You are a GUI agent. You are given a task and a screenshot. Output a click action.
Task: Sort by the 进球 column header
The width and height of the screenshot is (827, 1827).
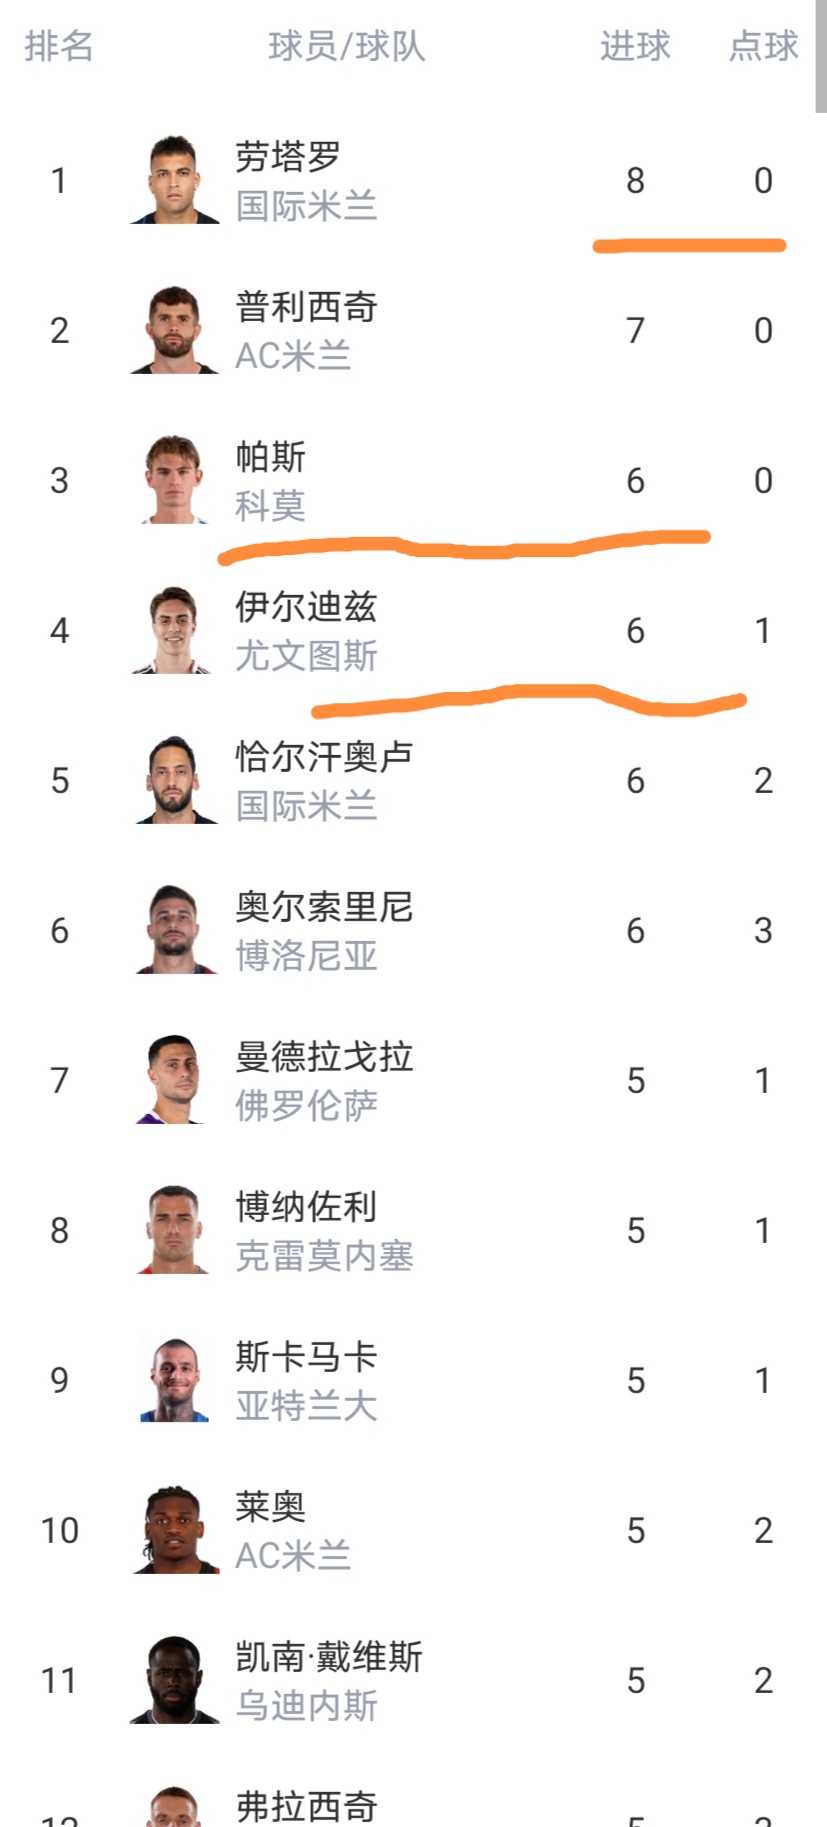click(x=635, y=46)
